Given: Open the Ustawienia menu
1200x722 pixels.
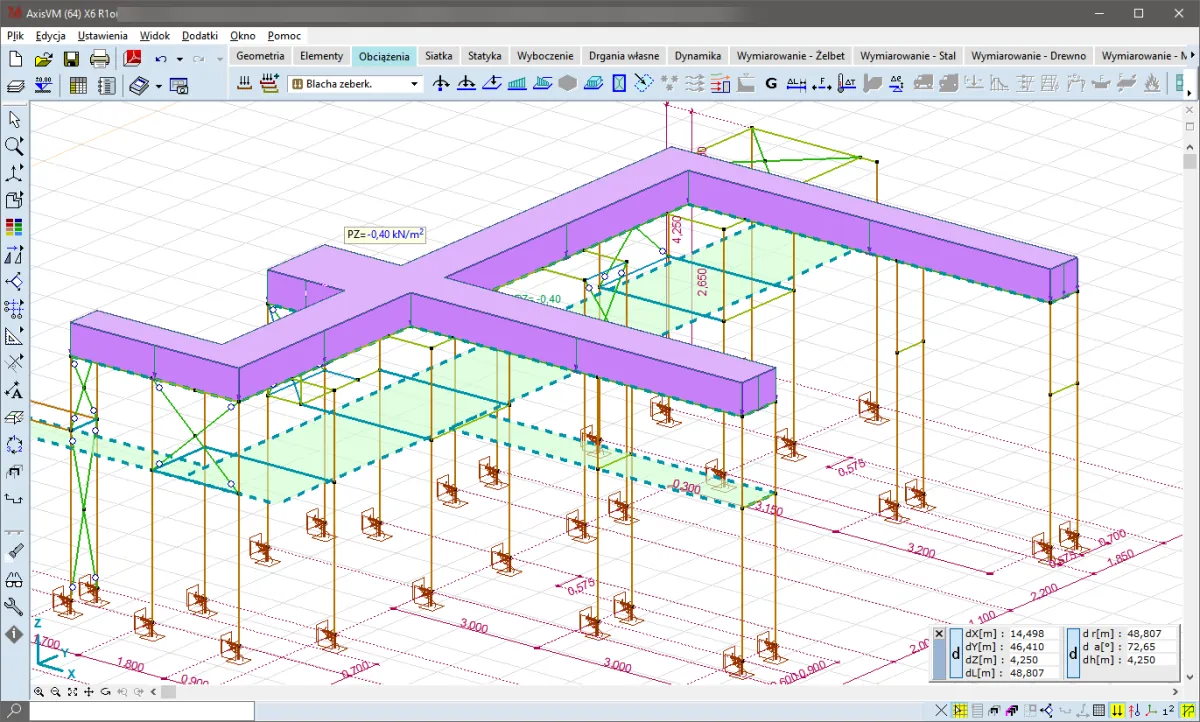Looking at the screenshot, I should pyautogui.click(x=102, y=35).
